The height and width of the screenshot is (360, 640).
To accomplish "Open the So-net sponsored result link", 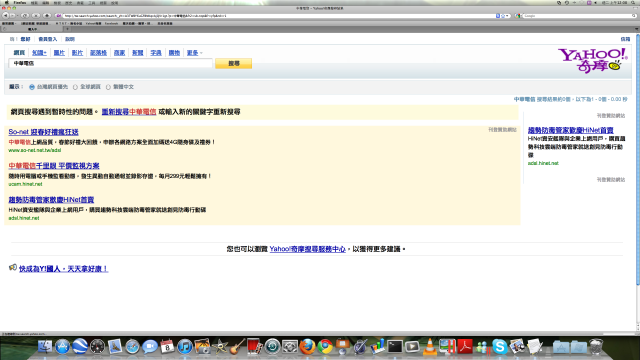I will [43, 132].
